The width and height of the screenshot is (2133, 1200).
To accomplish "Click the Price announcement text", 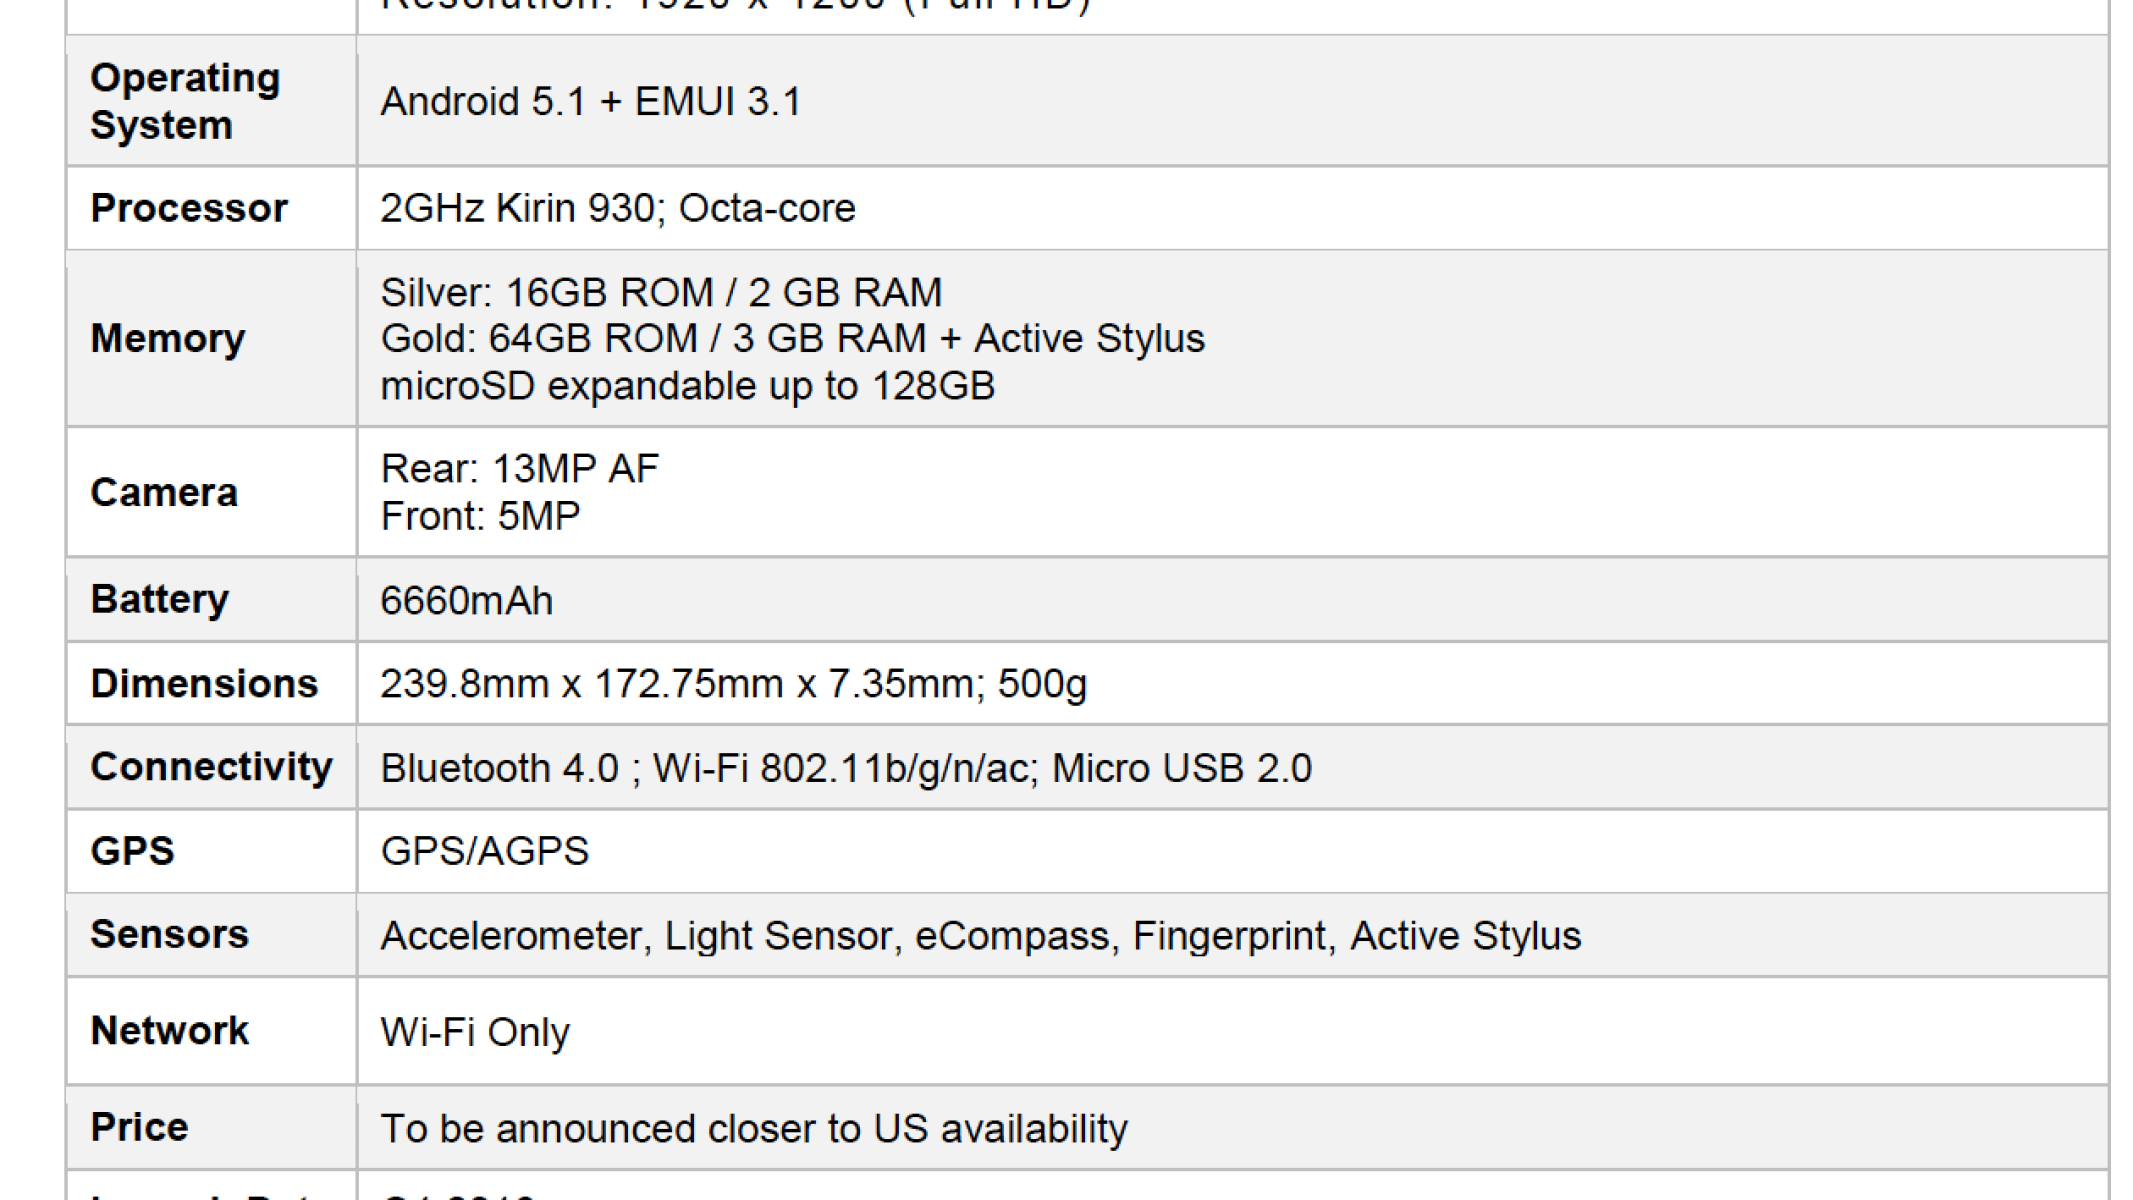I will (753, 1128).
